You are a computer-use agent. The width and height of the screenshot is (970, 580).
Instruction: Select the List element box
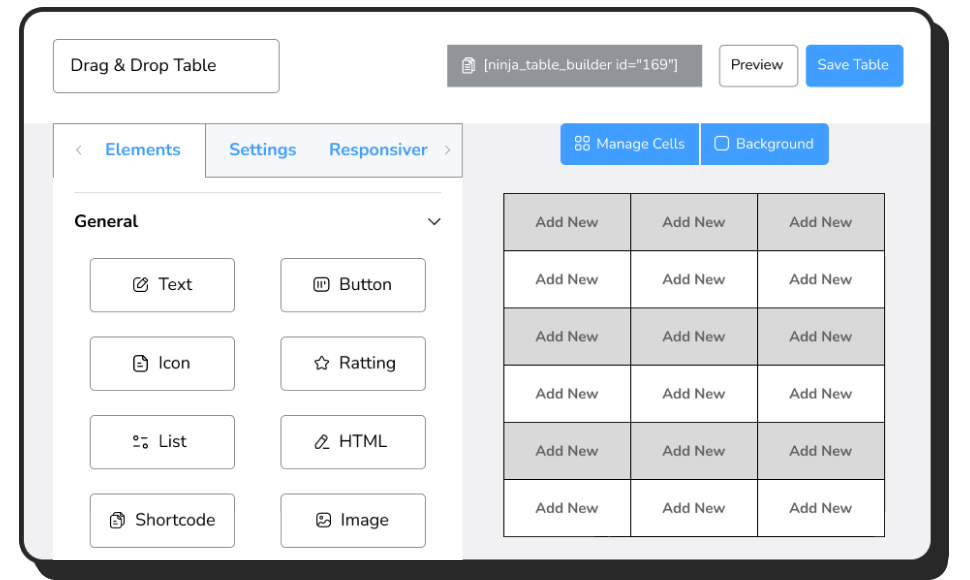coord(162,442)
